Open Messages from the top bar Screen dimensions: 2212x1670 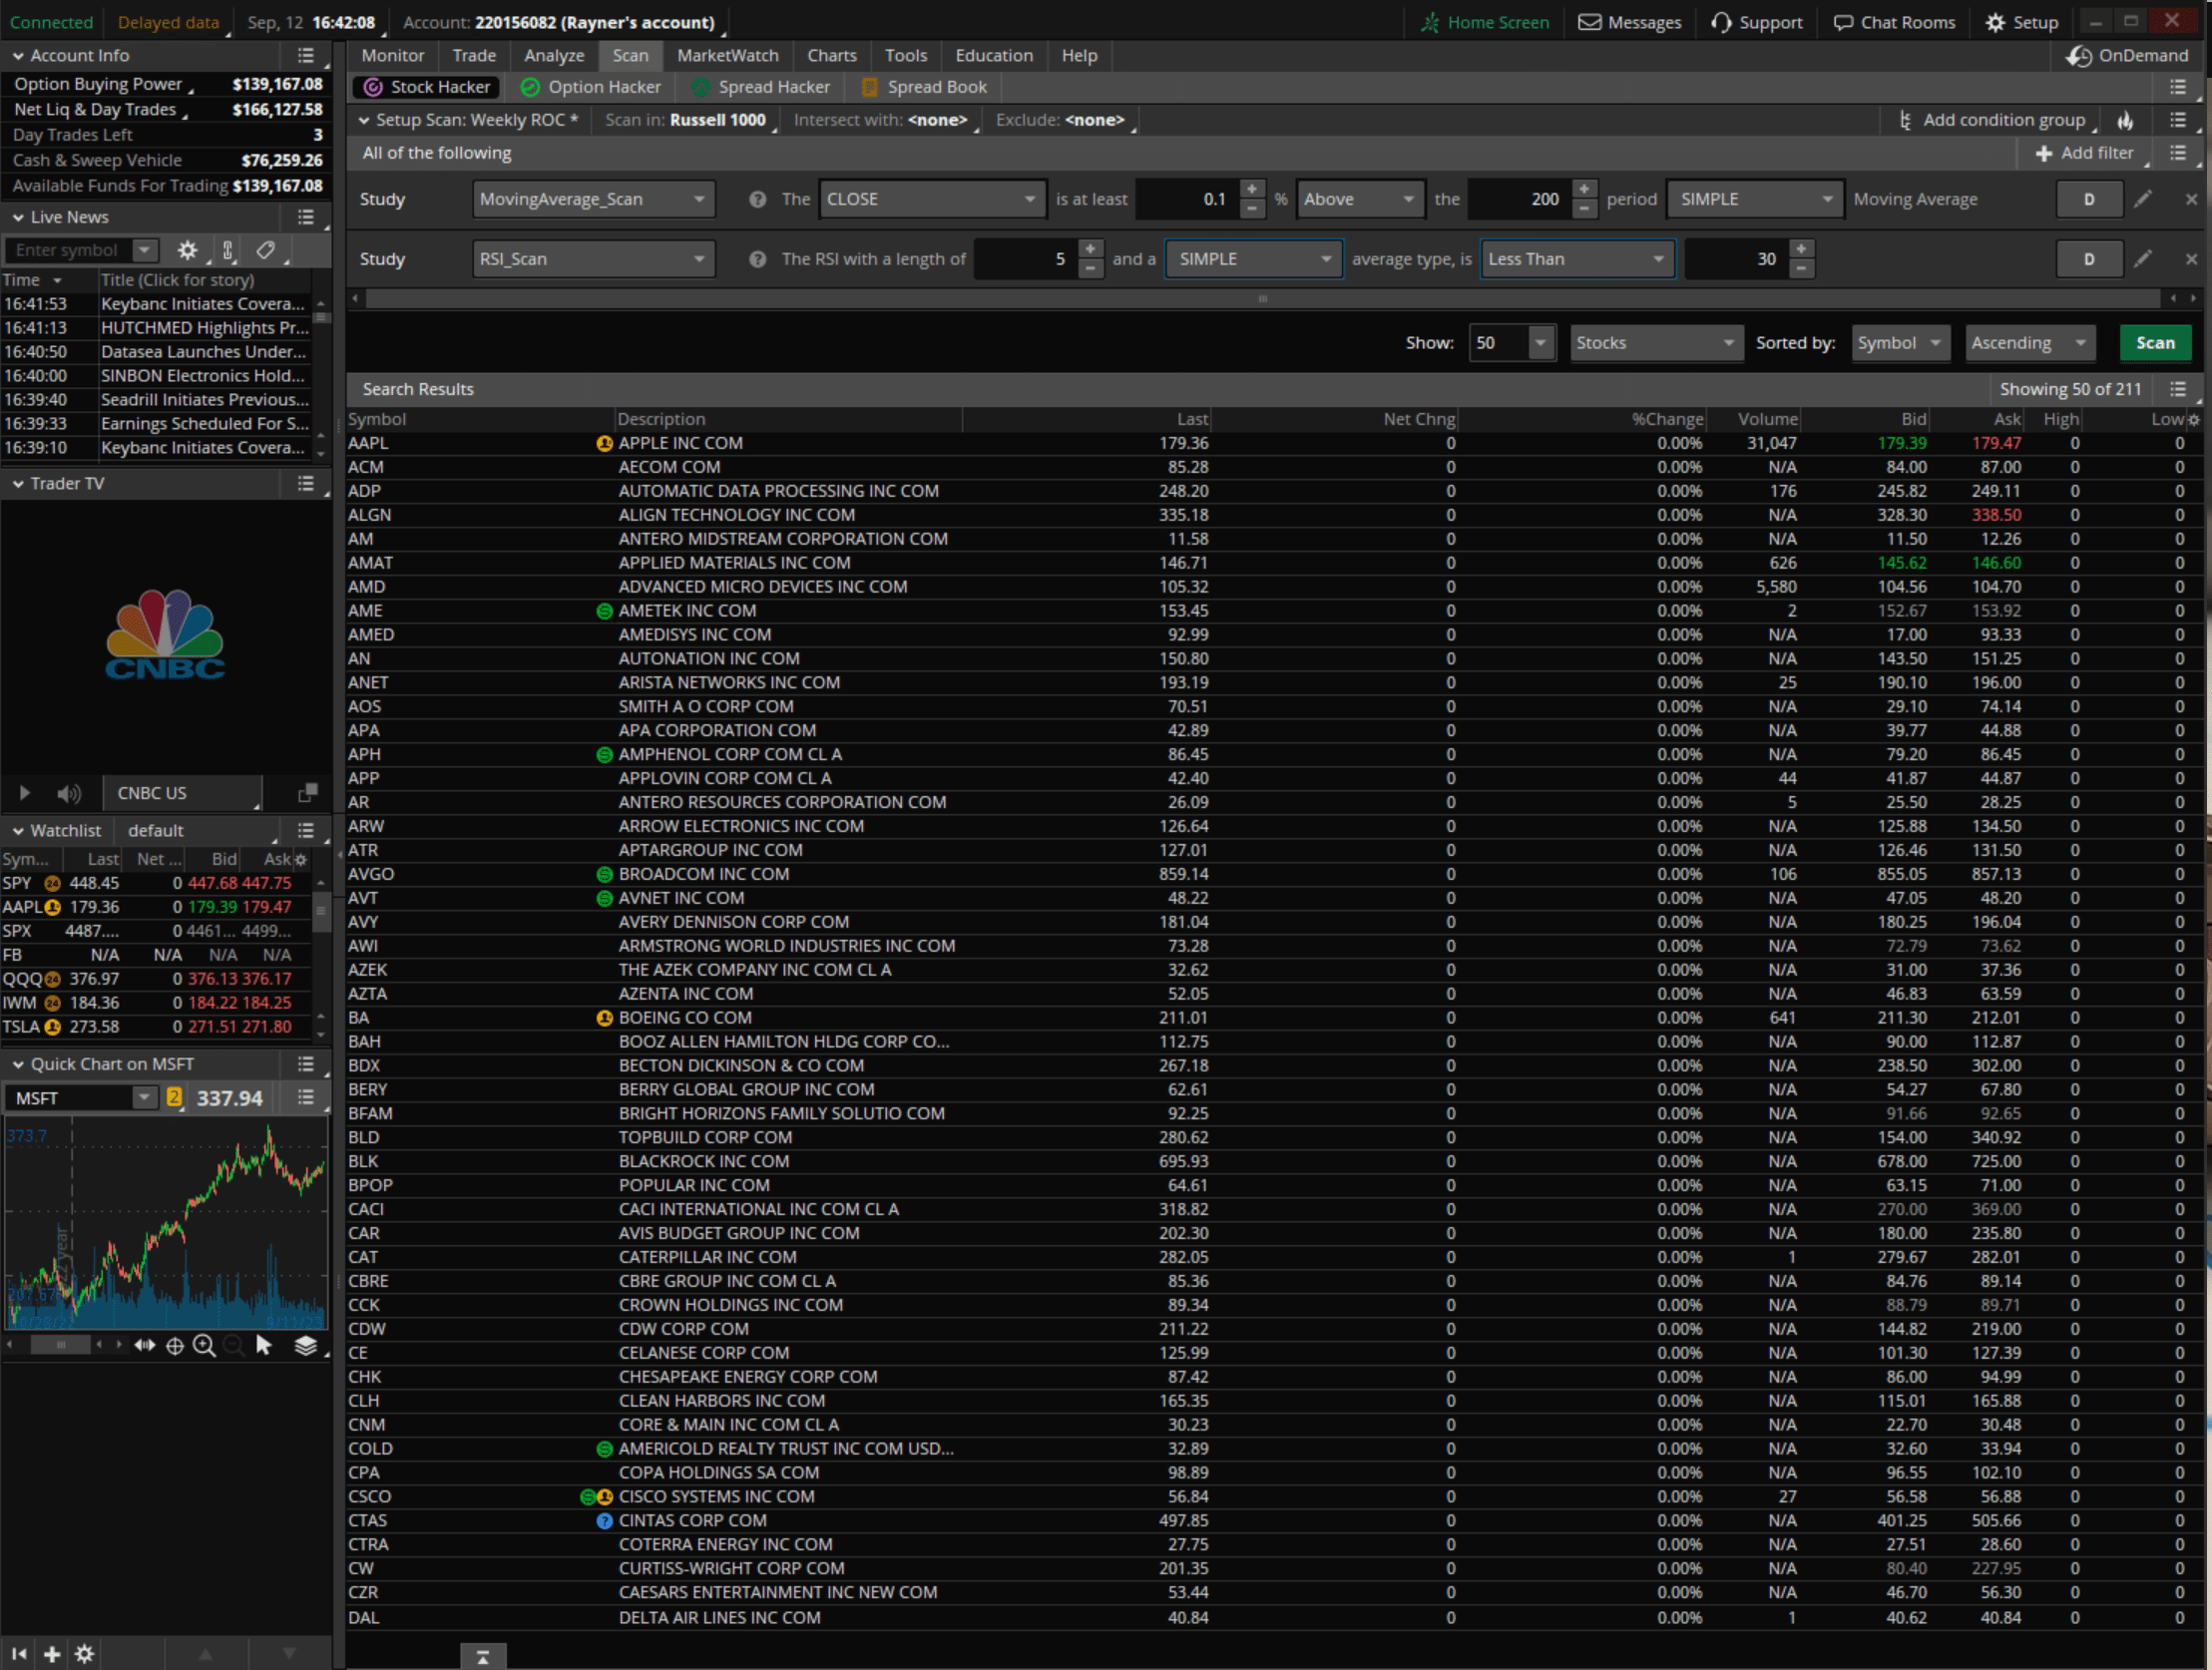coord(1630,22)
